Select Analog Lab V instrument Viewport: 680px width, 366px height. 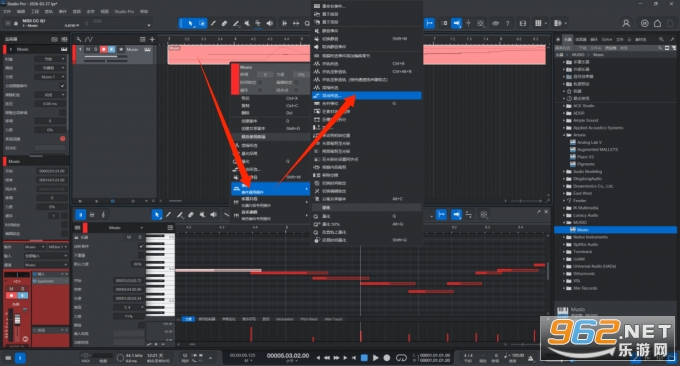pyautogui.click(x=589, y=142)
